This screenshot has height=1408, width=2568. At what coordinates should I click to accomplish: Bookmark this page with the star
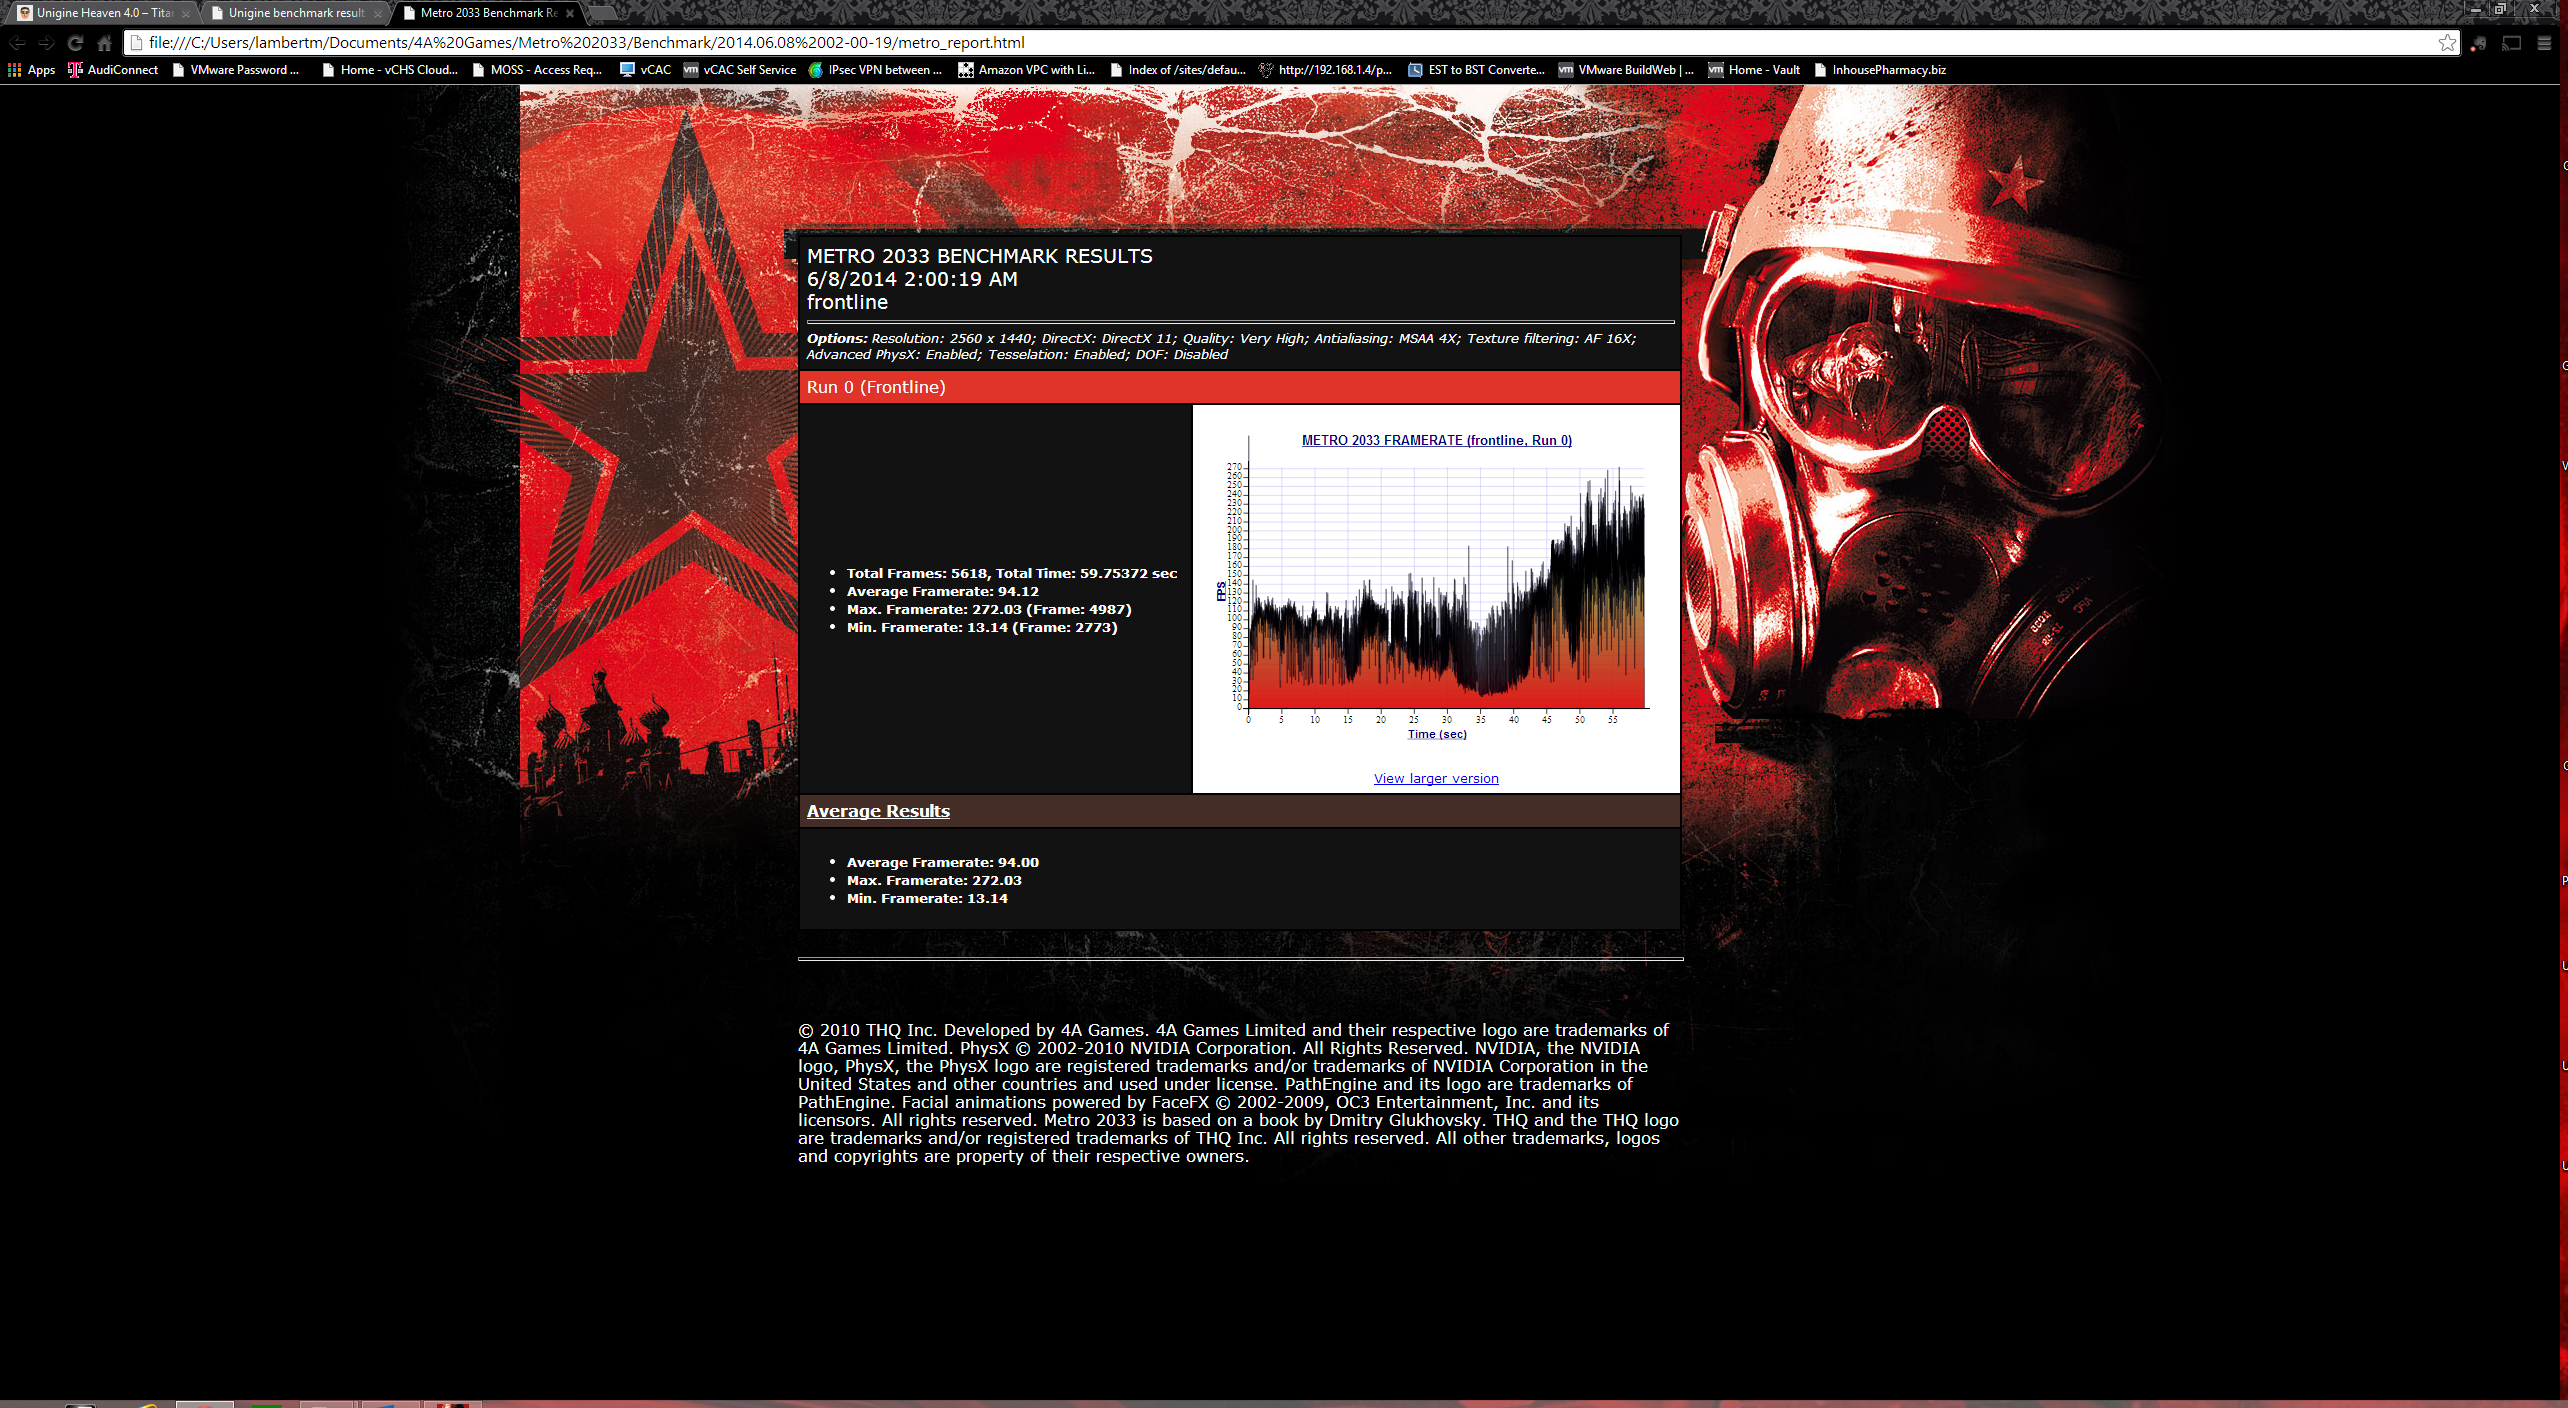click(2446, 43)
